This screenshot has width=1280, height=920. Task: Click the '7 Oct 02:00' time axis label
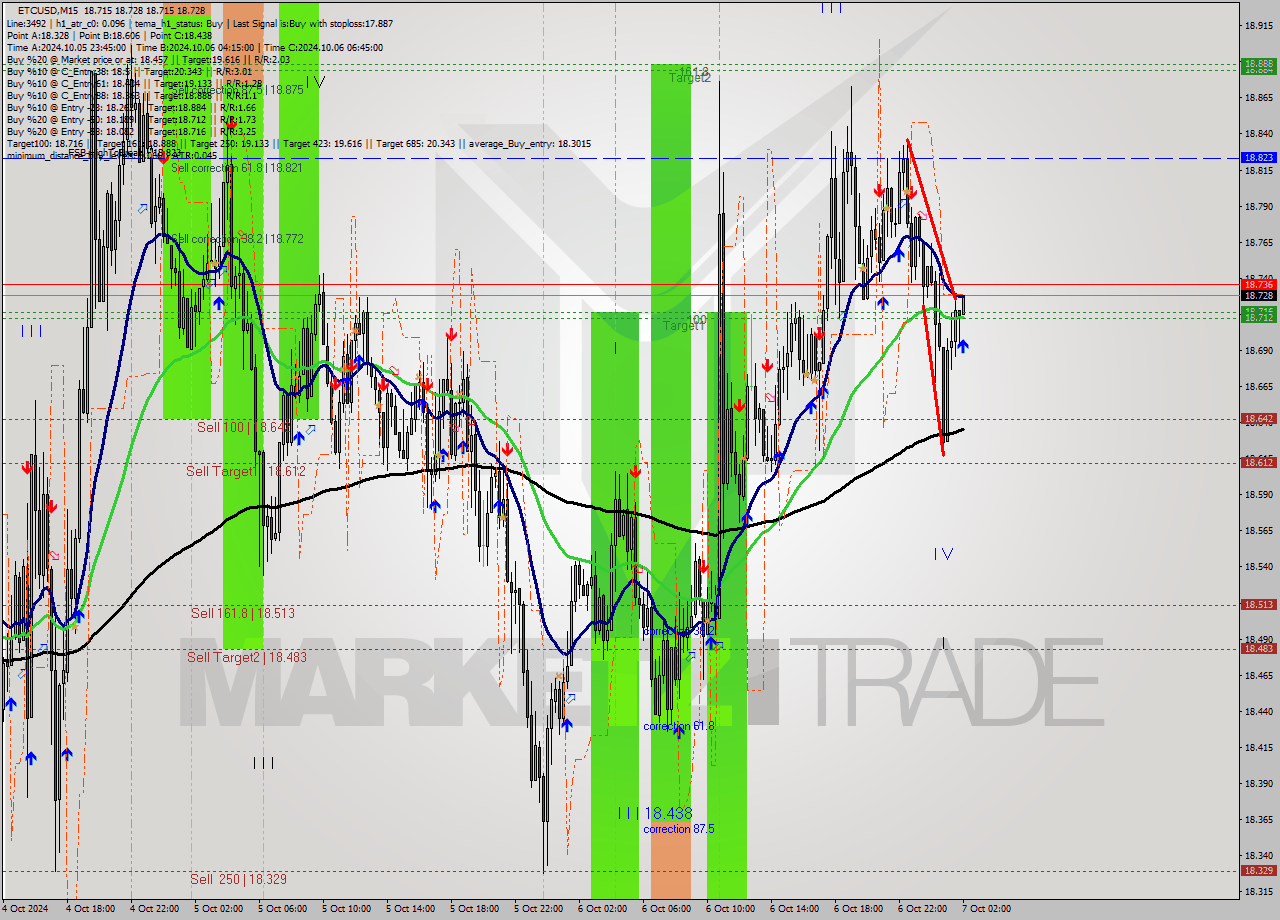[x=986, y=910]
